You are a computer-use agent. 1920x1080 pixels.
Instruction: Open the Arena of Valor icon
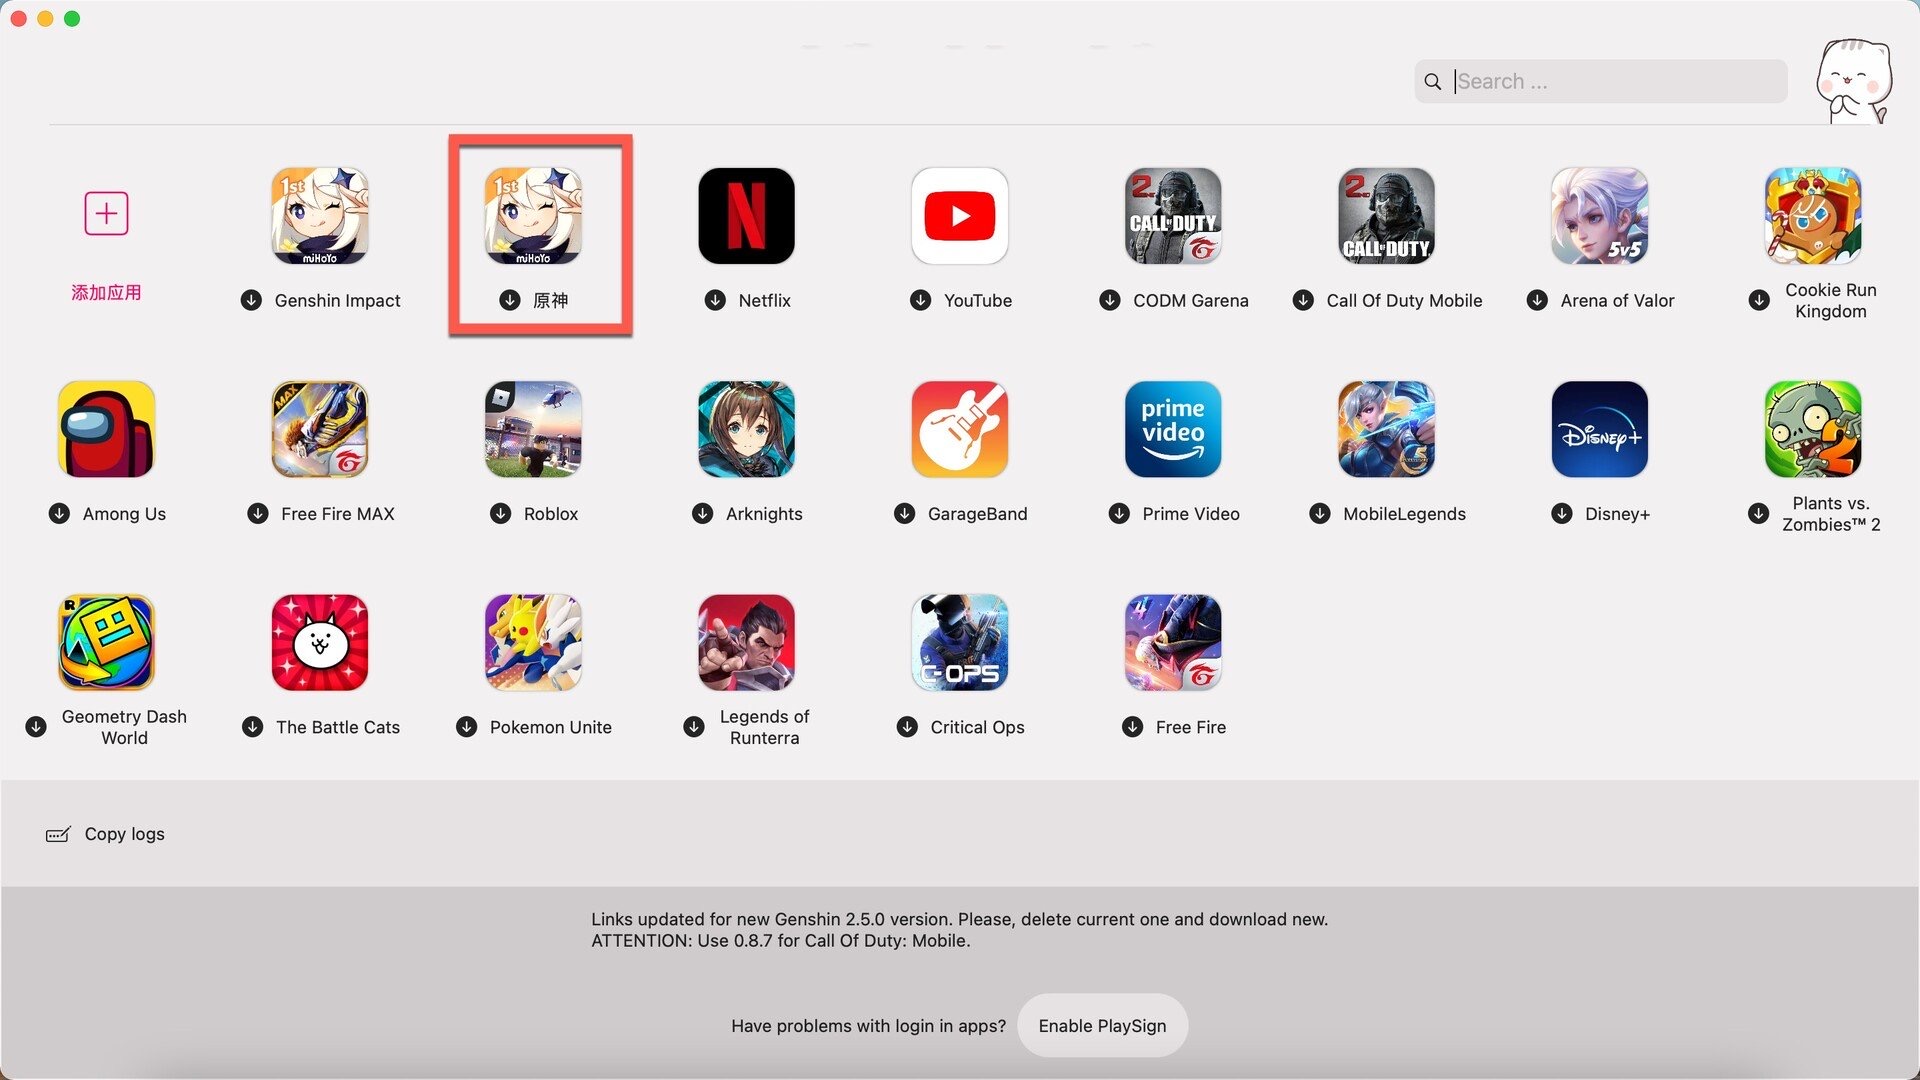(1599, 215)
